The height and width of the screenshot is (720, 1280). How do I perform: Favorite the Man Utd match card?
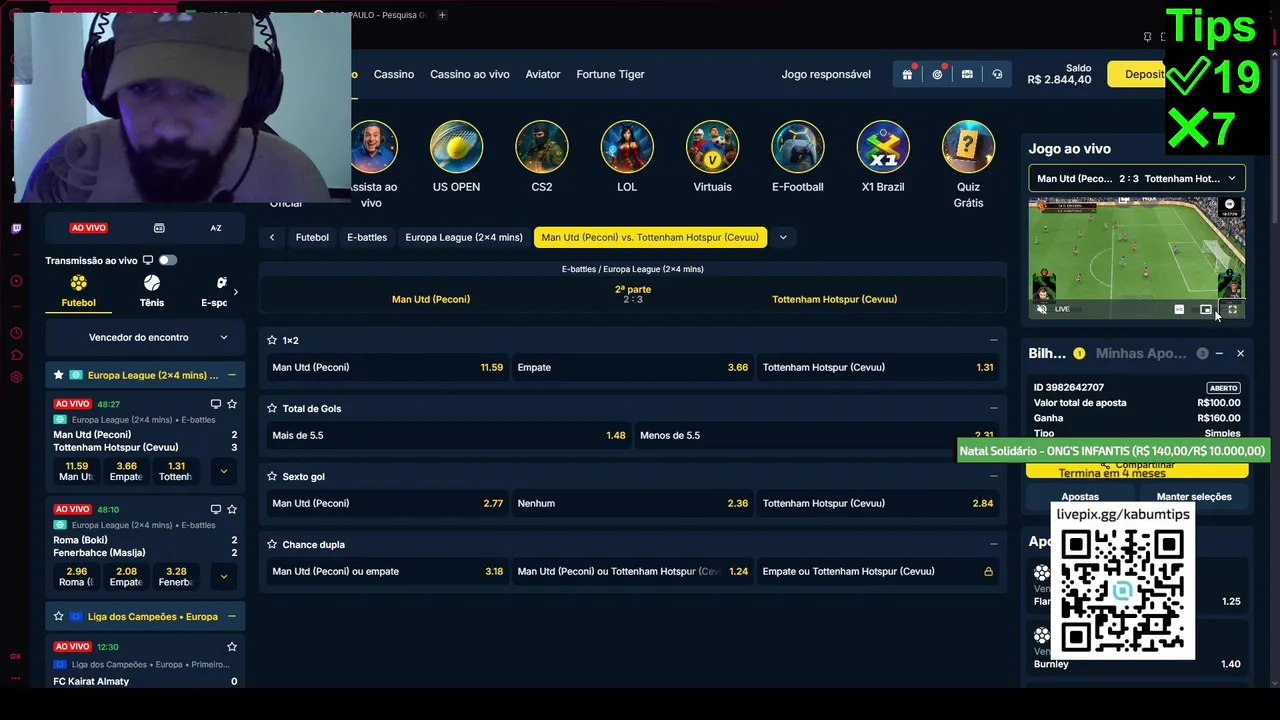[x=232, y=404]
